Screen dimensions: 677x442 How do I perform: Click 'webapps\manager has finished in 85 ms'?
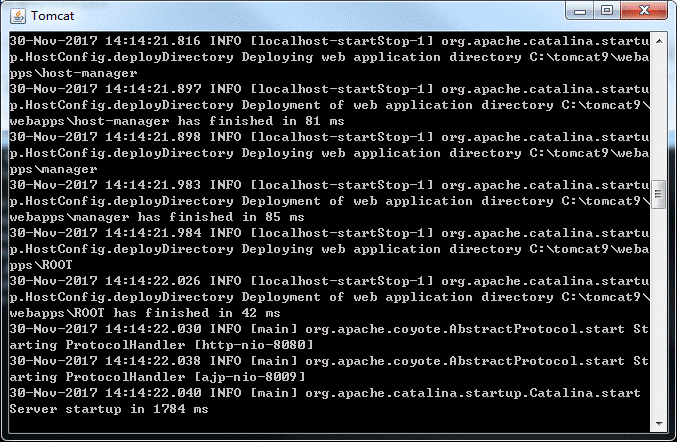[x=157, y=217]
